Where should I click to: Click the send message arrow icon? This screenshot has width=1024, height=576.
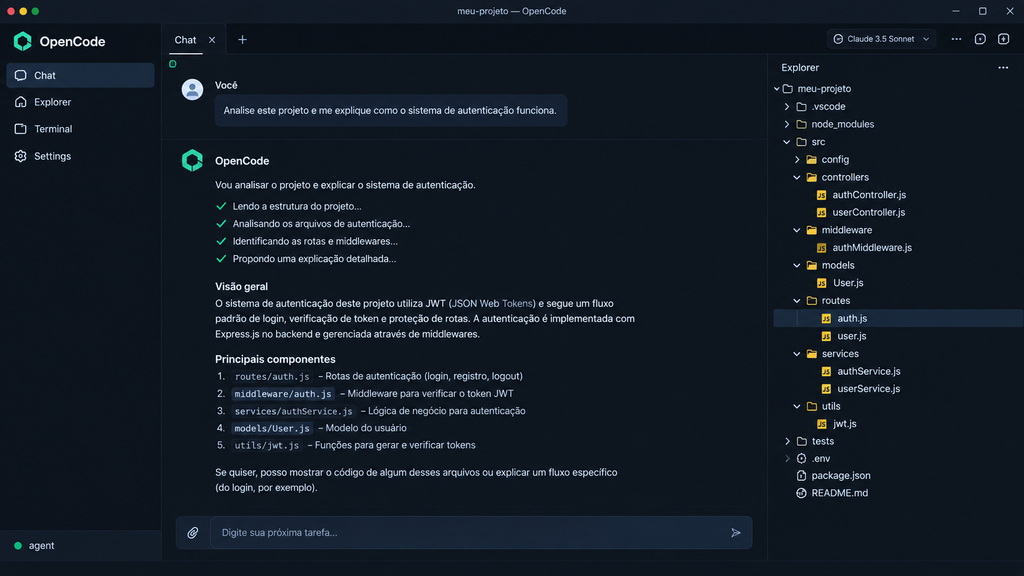736,533
